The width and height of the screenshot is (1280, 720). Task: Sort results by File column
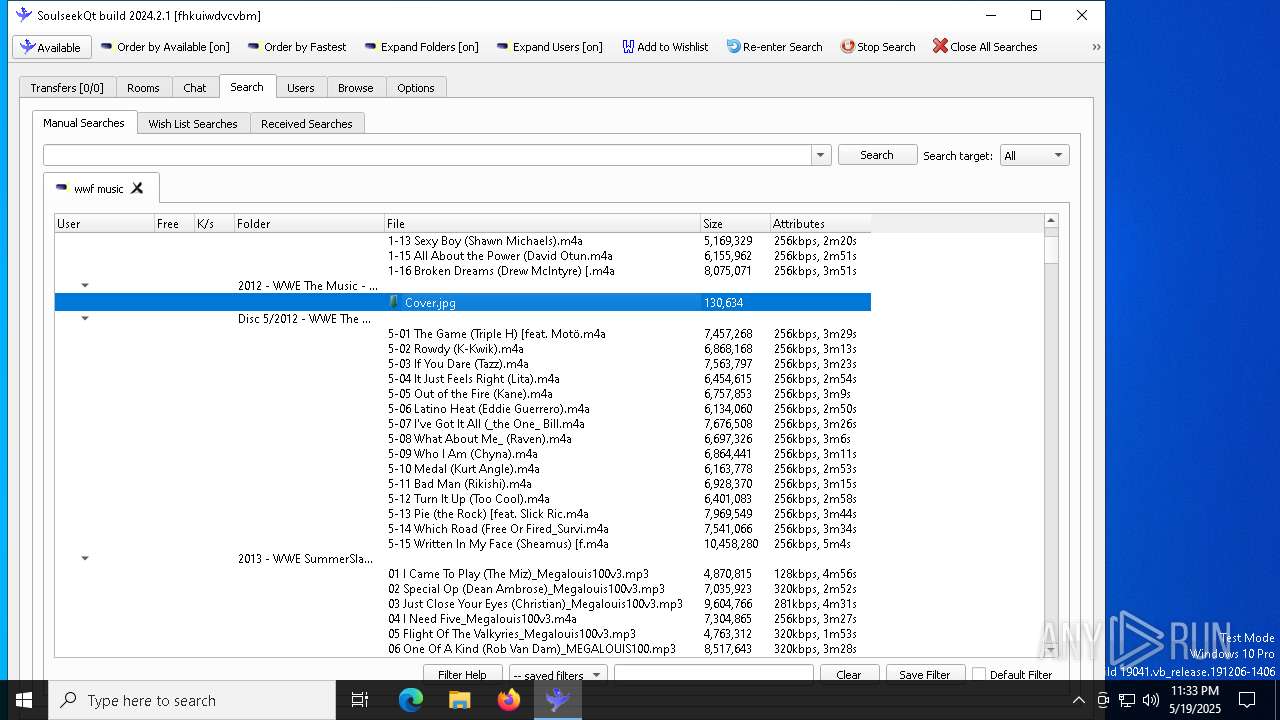click(x=542, y=223)
